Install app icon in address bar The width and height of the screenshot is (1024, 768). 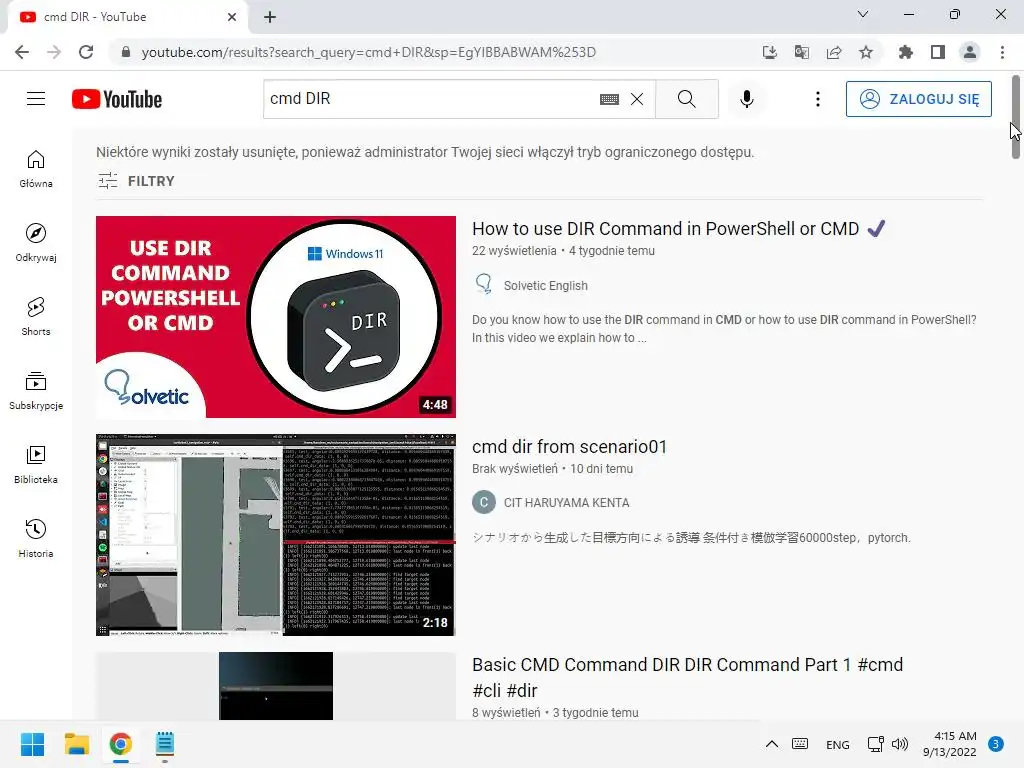770,52
